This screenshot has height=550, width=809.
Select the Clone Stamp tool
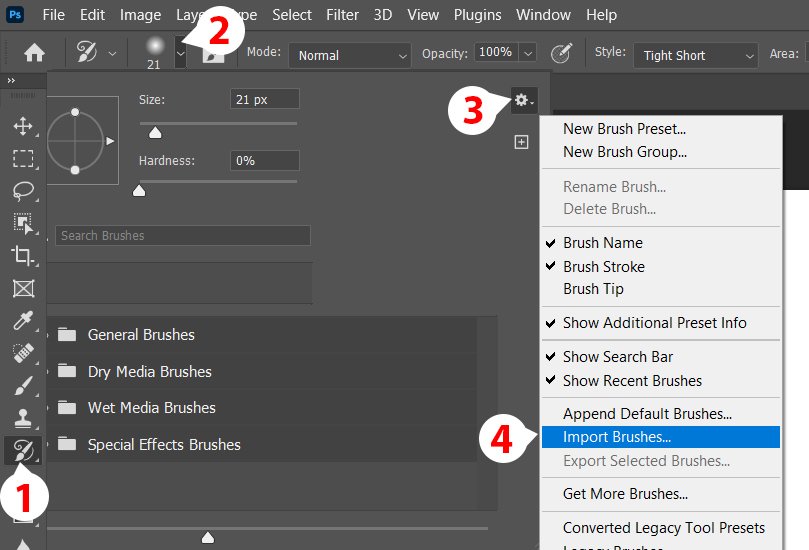(x=23, y=418)
